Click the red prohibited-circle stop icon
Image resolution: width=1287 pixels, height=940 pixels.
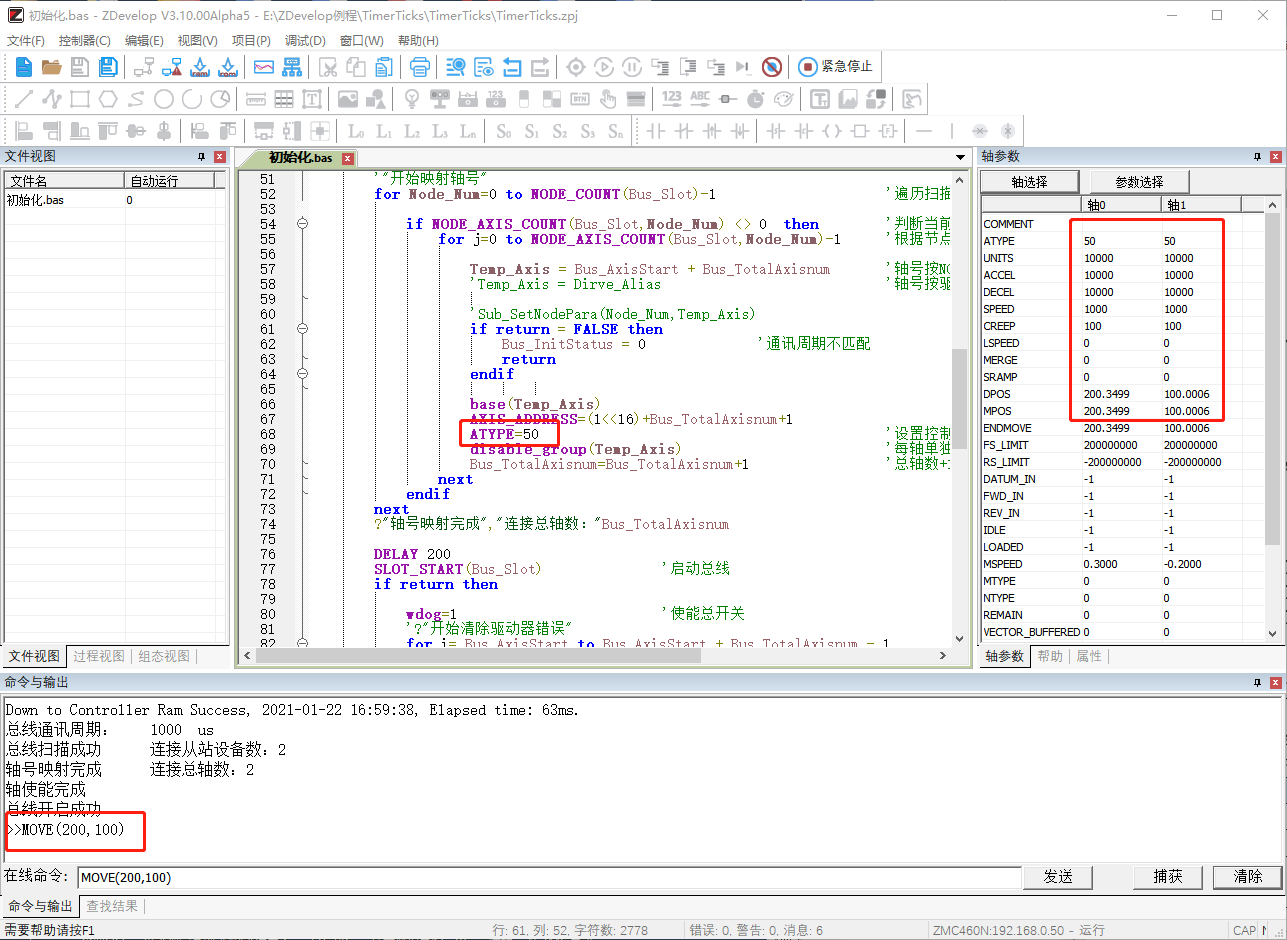coord(771,67)
